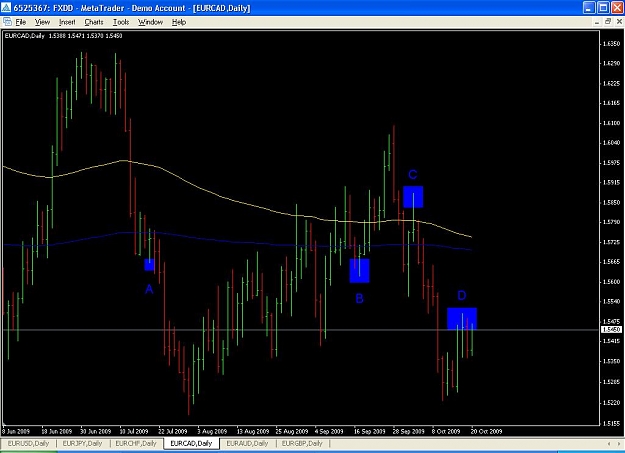Close the MetaTrader main window
This screenshot has height=453, width=625.
(617, 8)
